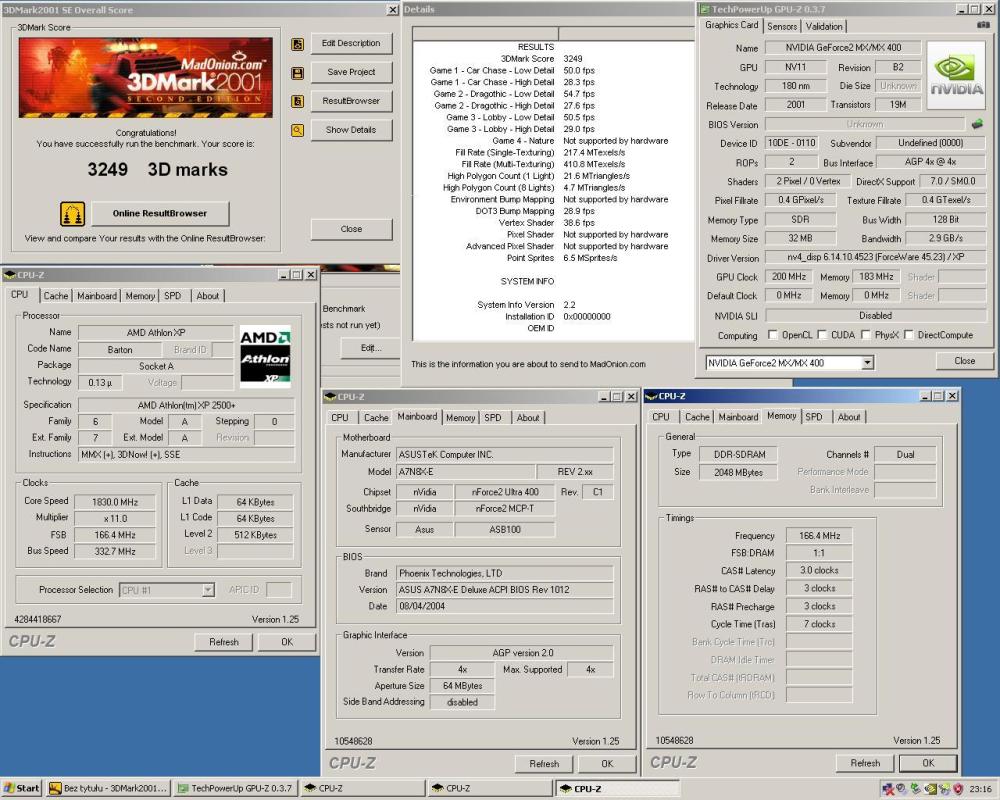This screenshot has height=800, width=1000.
Task: Open the SPD tab in the CPU-Z Memory window
Action: pos(814,417)
